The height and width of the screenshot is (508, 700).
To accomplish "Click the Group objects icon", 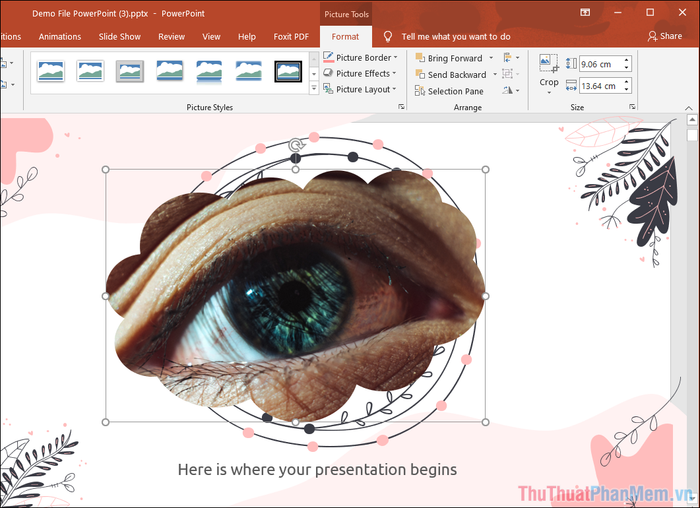I will click(510, 74).
